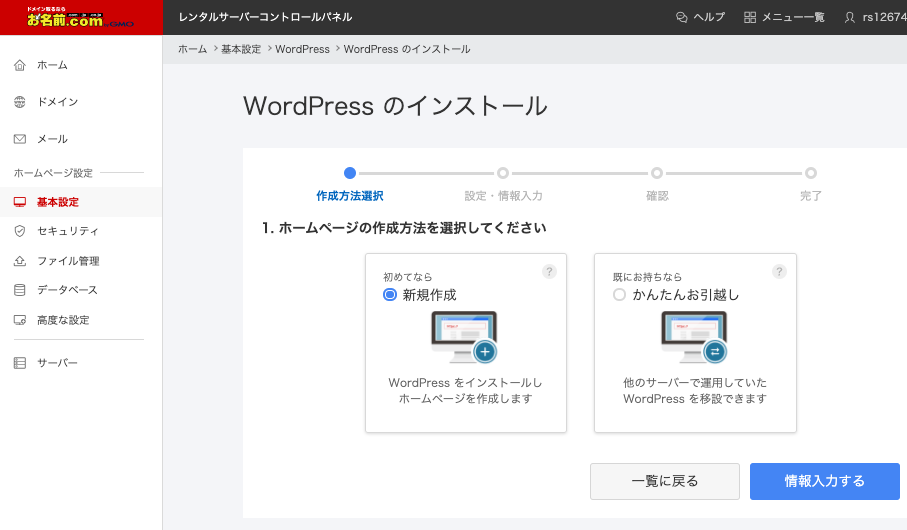
Task: Click the 一覧に戻る button
Action: [664, 481]
